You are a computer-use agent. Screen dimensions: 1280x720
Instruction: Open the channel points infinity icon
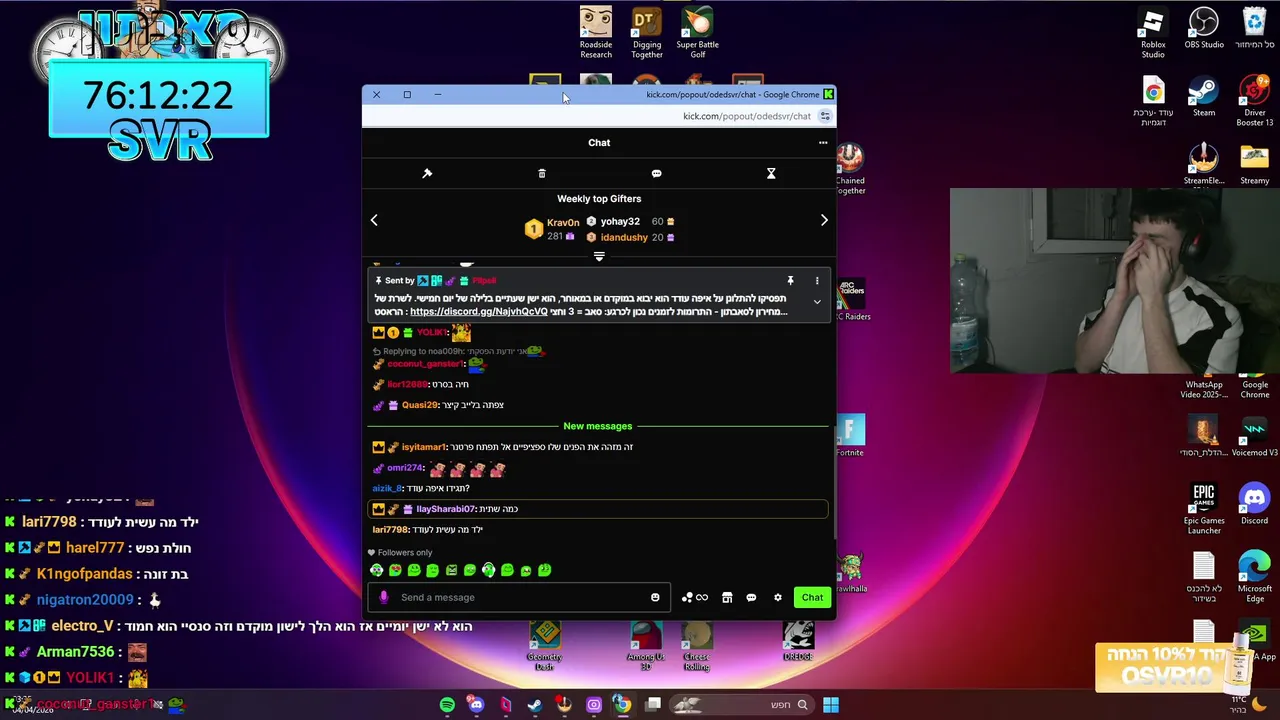click(695, 597)
